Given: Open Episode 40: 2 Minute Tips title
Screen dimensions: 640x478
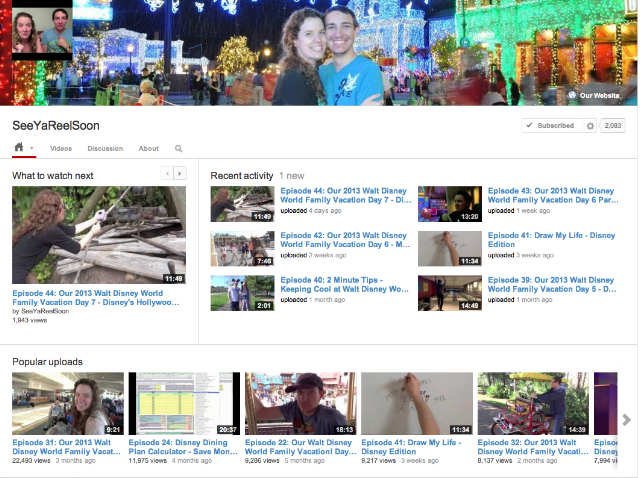Looking at the screenshot, I should [344, 285].
